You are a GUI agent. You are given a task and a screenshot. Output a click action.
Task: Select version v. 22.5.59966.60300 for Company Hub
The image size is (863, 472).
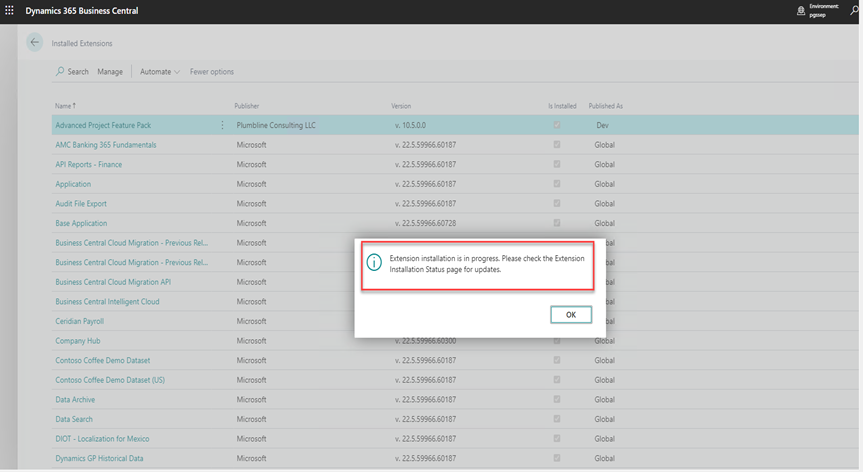[425, 341]
